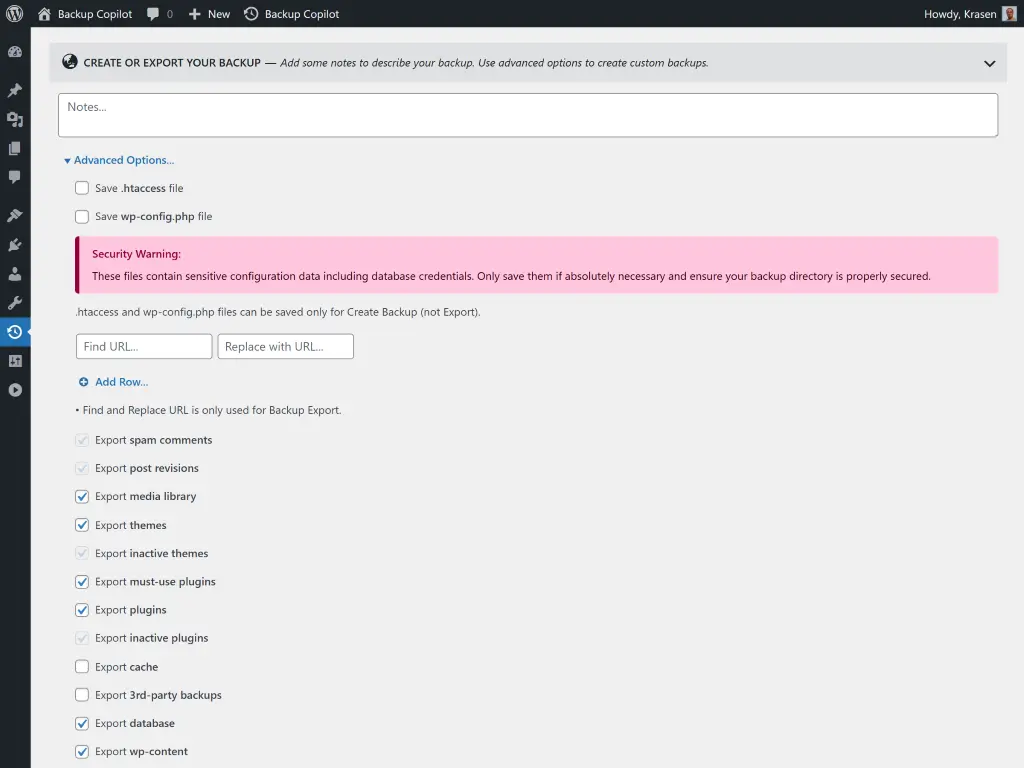The height and width of the screenshot is (768, 1024).
Task: Open Pages via the stacked pages icon
Action: click(x=15, y=146)
